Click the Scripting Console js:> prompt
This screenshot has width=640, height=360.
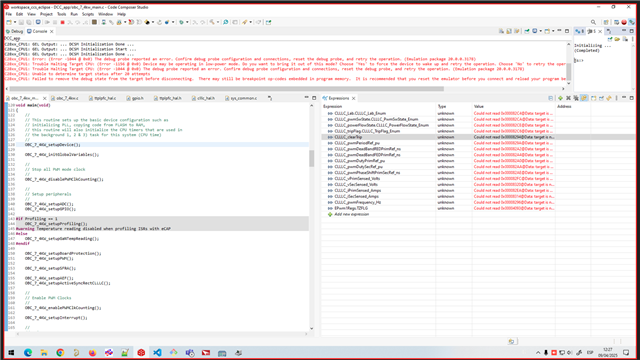coord(579,60)
